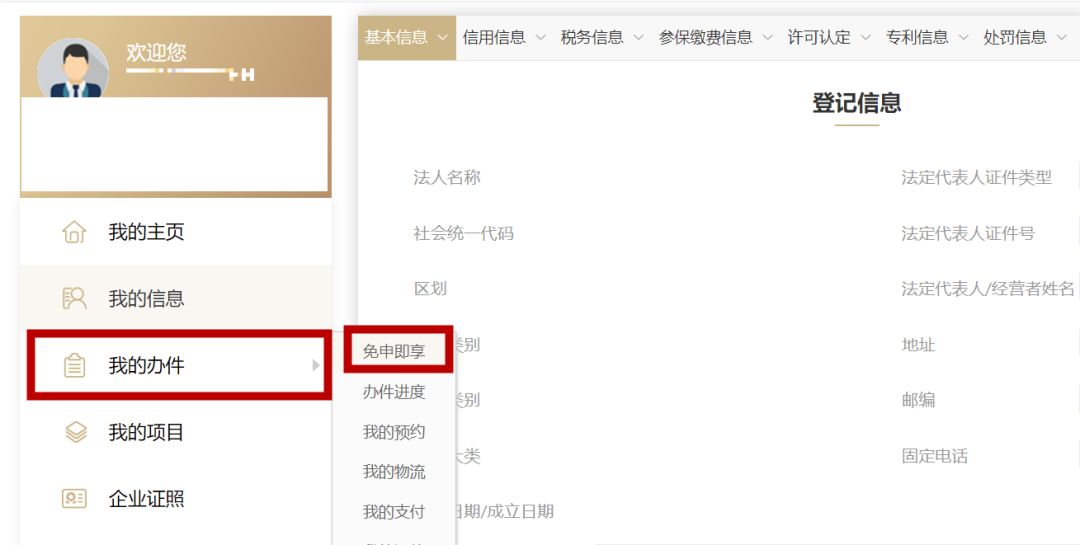Open 我的预约 from the submenu
The image size is (1080, 545).
(x=394, y=432)
